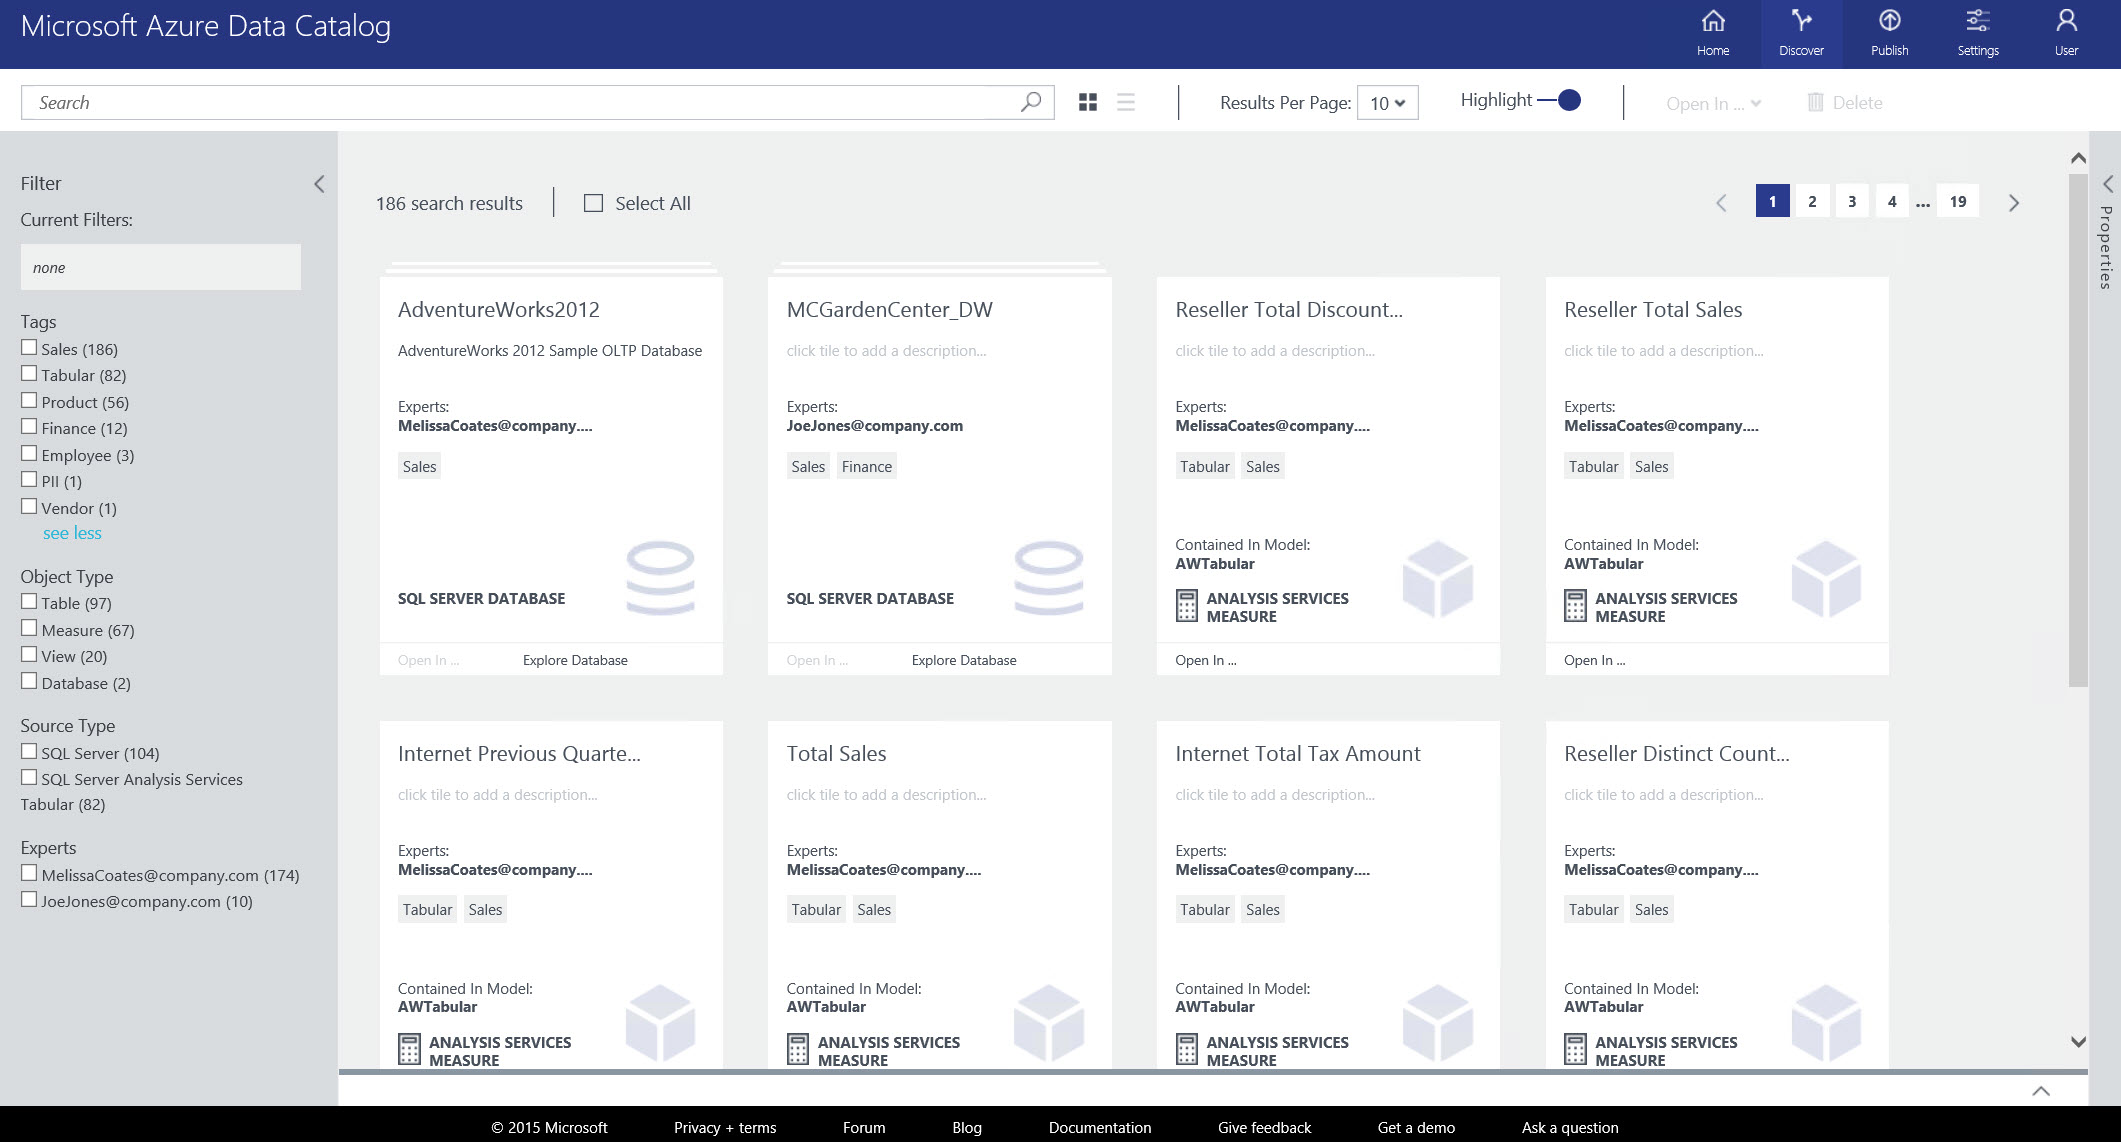Click Internet Previous Quarter cube icon
2121x1142 pixels.
pos(660,1022)
